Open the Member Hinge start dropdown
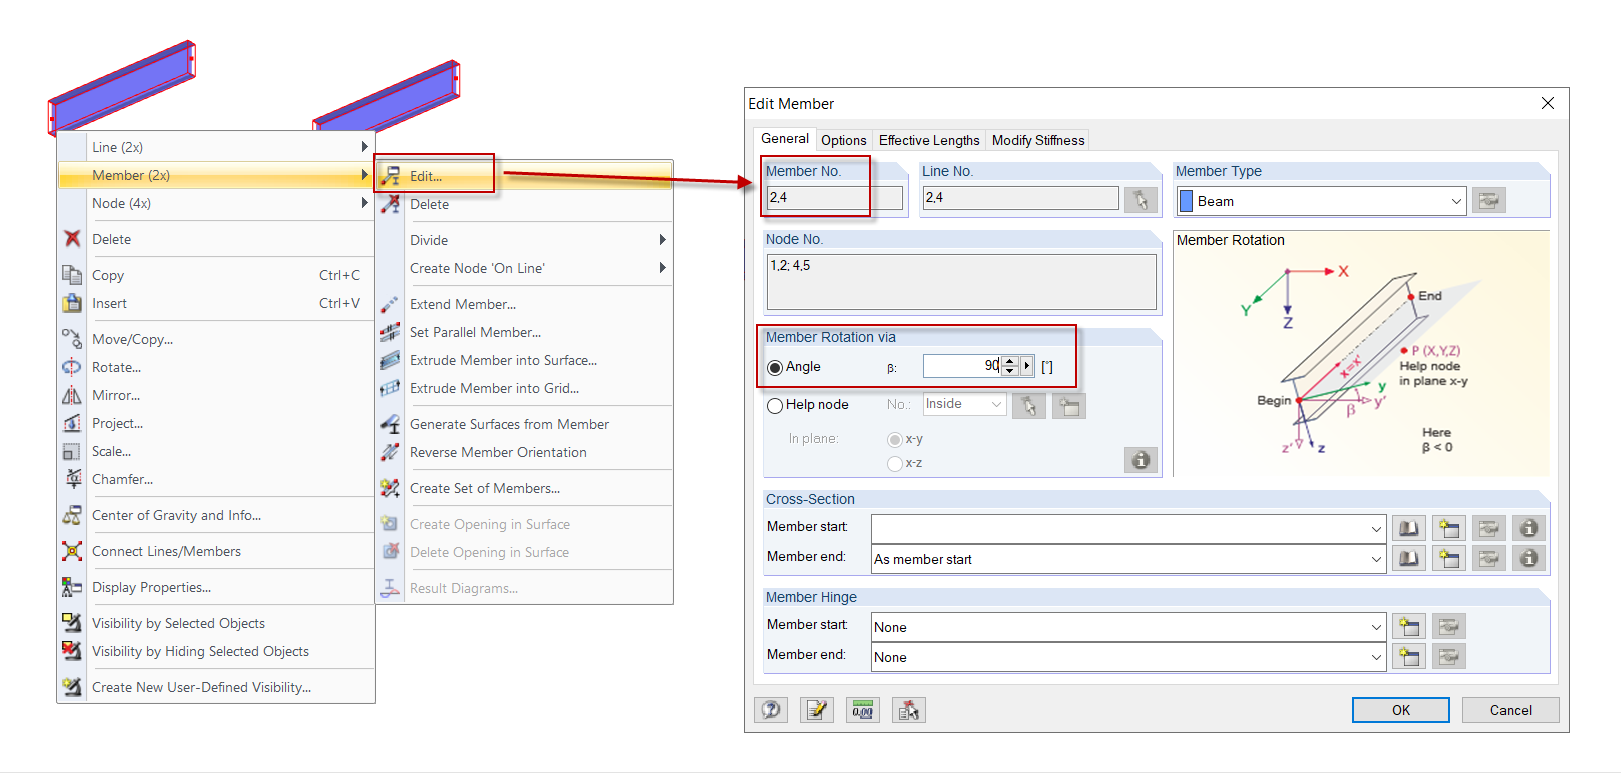The height and width of the screenshot is (774, 1621). [x=1376, y=627]
